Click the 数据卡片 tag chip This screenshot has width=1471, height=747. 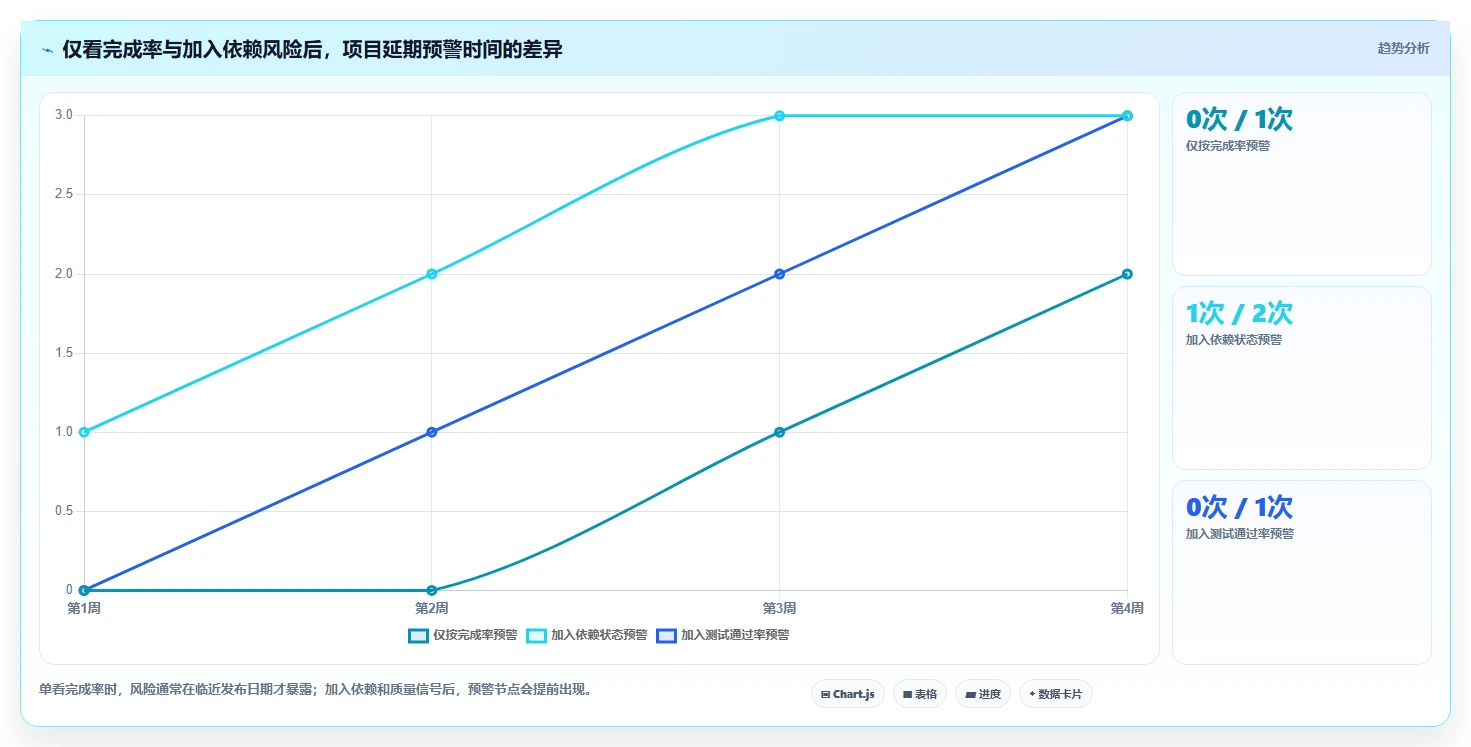tap(1056, 694)
